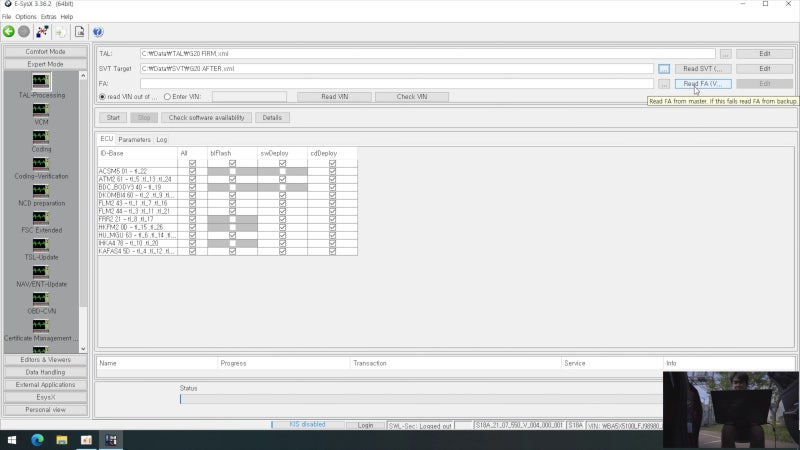Click the green back arrow toolbar icon
The width and height of the screenshot is (800, 450).
(9, 32)
